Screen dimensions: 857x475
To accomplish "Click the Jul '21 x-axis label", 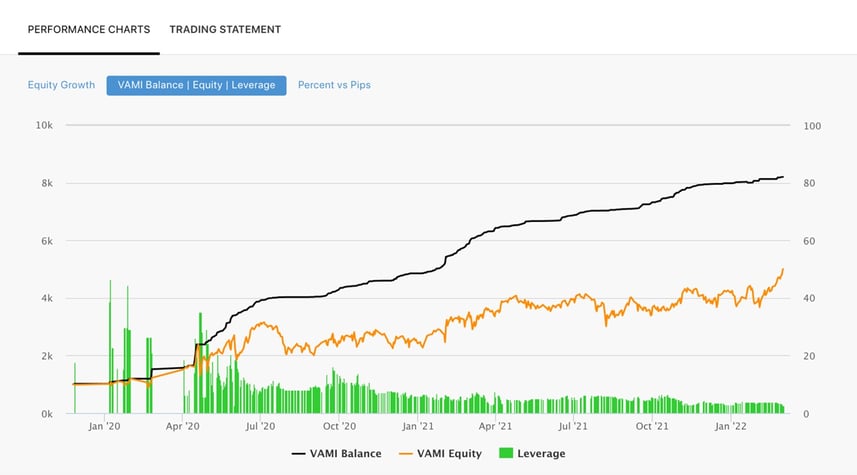I will (x=573, y=426).
